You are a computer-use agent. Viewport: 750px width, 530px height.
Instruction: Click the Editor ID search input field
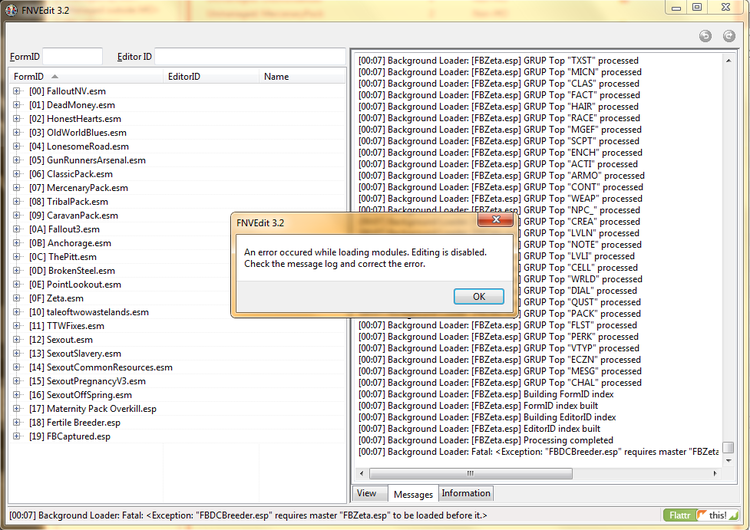(250, 56)
